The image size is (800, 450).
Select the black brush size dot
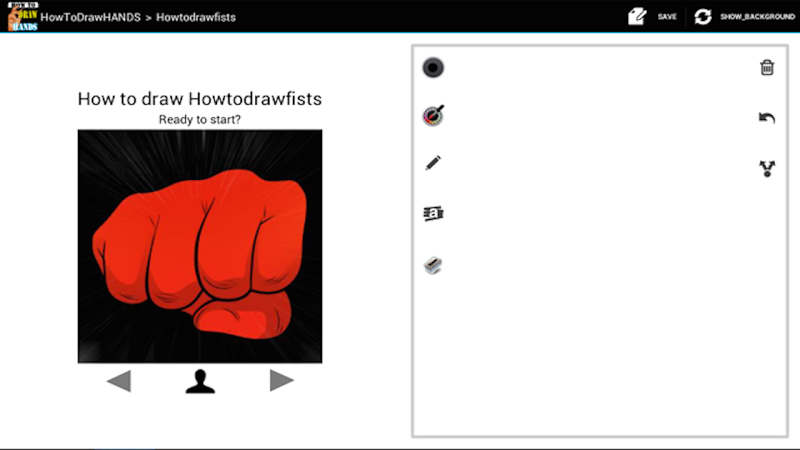[x=433, y=67]
